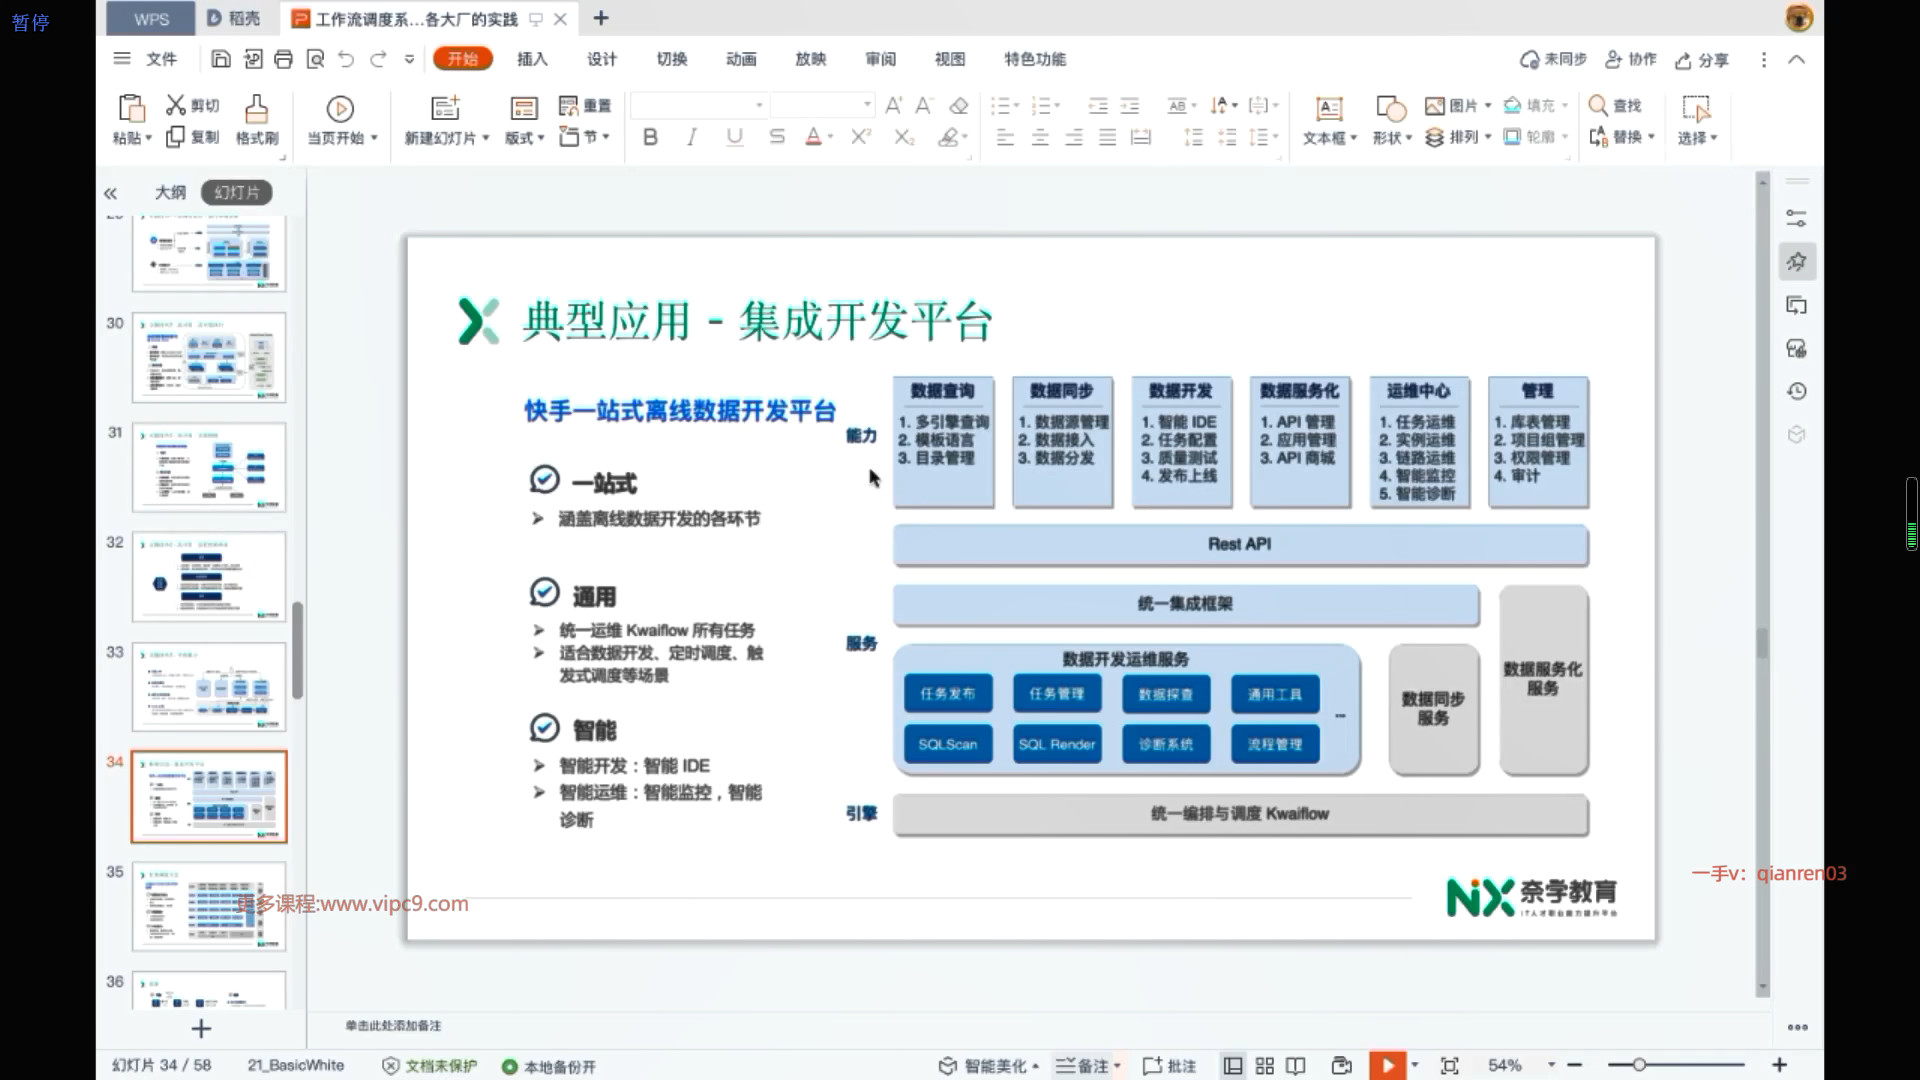Image resolution: width=1920 pixels, height=1080 pixels.
Task: Click the Underline text icon
Action: (735, 137)
